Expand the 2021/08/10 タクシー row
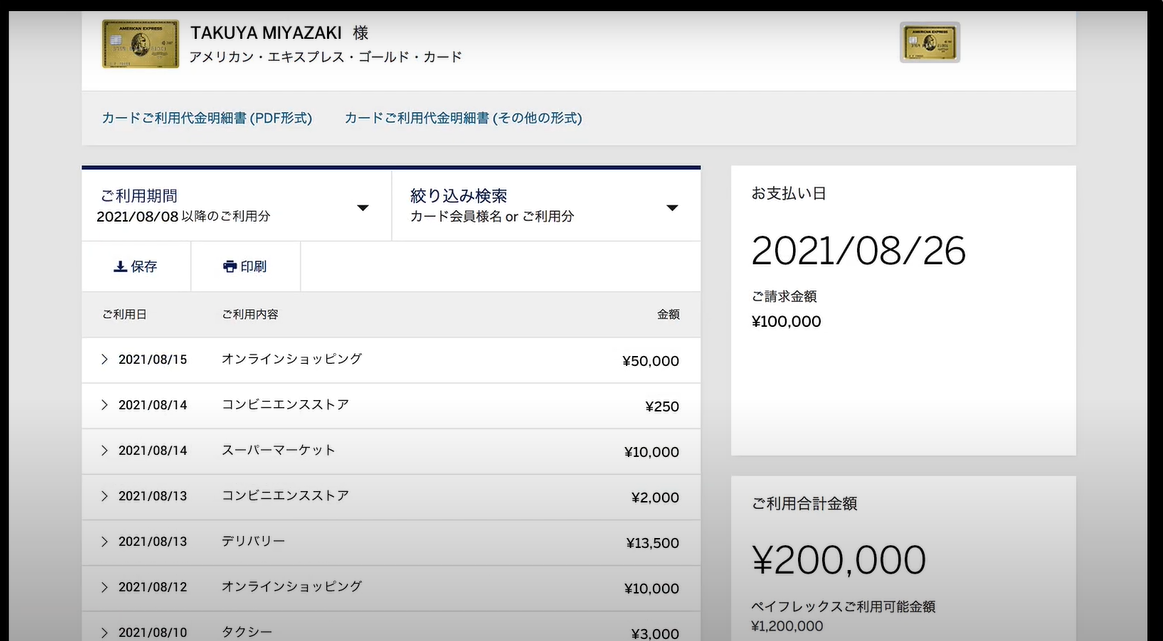 tap(105, 632)
